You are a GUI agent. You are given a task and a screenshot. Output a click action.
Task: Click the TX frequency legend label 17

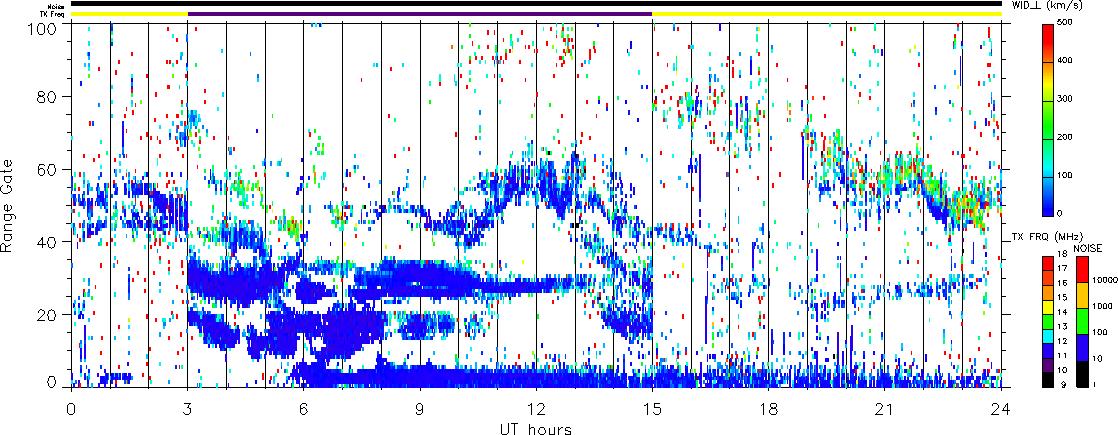tap(1062, 268)
